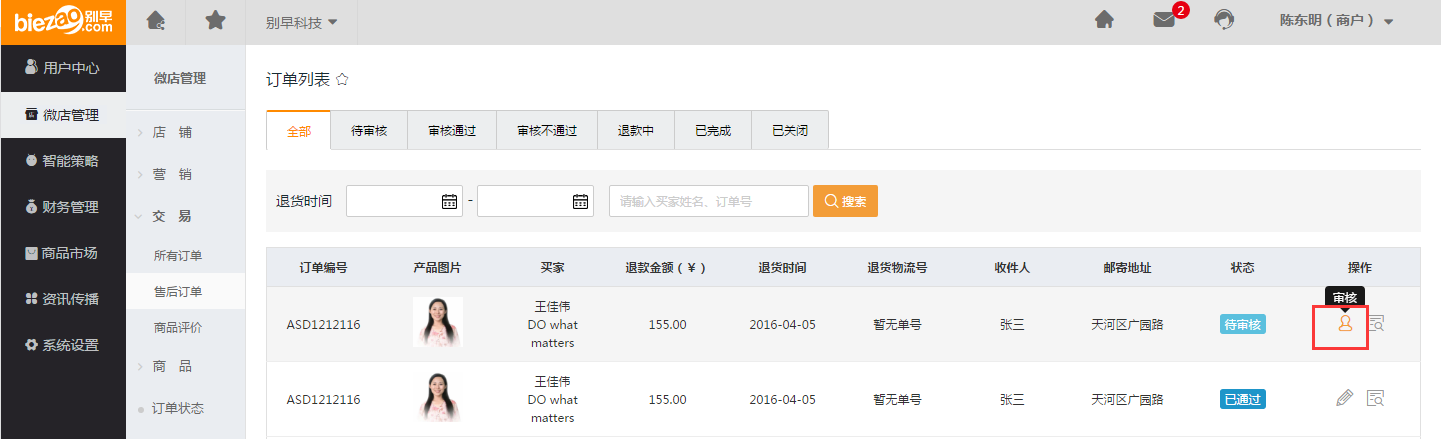Go to home via right-side house icon

[x=1105, y=20]
